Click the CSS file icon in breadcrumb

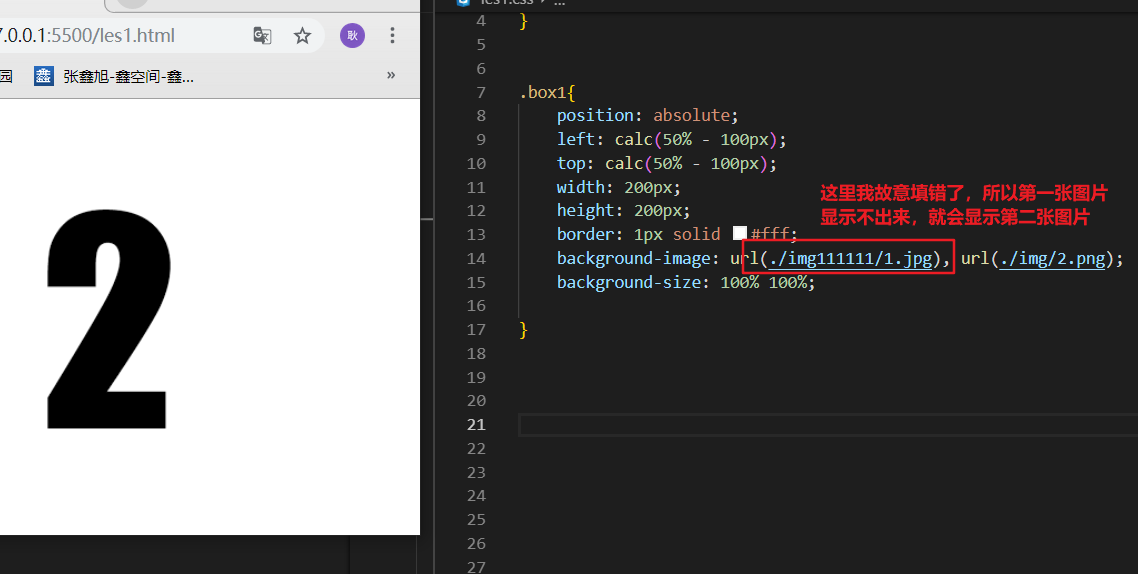pyautogui.click(x=463, y=2)
